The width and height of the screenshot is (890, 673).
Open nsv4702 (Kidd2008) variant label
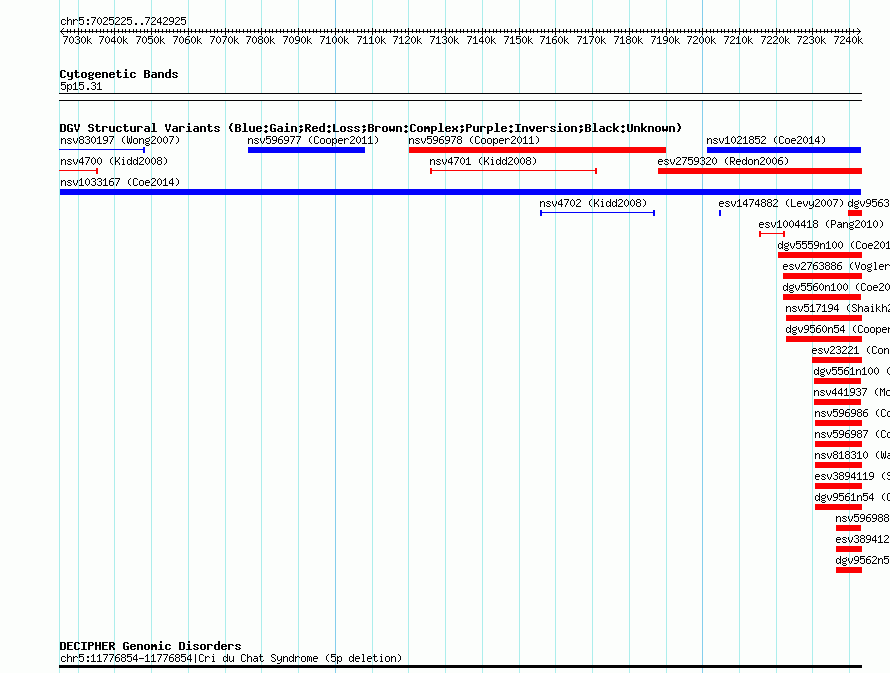[x=593, y=203]
